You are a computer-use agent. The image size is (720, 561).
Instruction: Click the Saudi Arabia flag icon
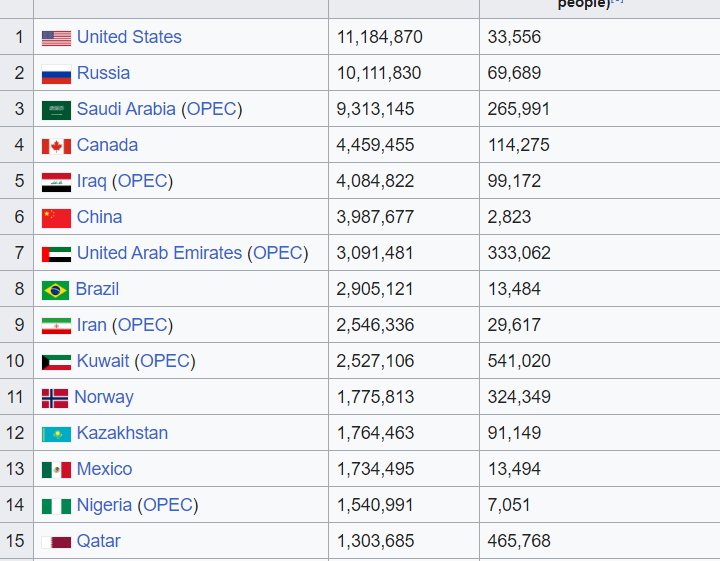56,110
